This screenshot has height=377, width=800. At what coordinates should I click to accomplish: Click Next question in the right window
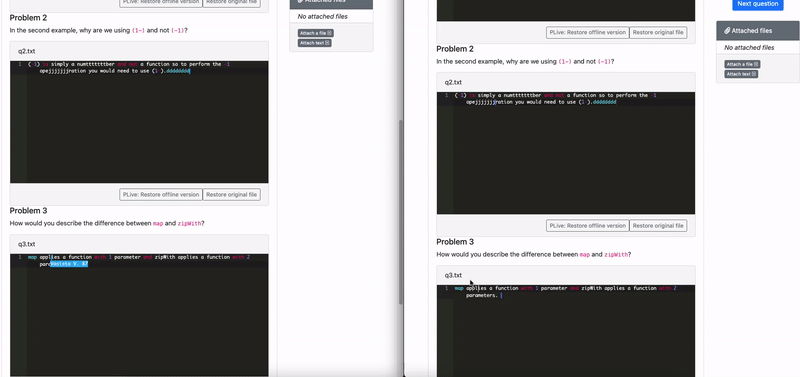(758, 4)
